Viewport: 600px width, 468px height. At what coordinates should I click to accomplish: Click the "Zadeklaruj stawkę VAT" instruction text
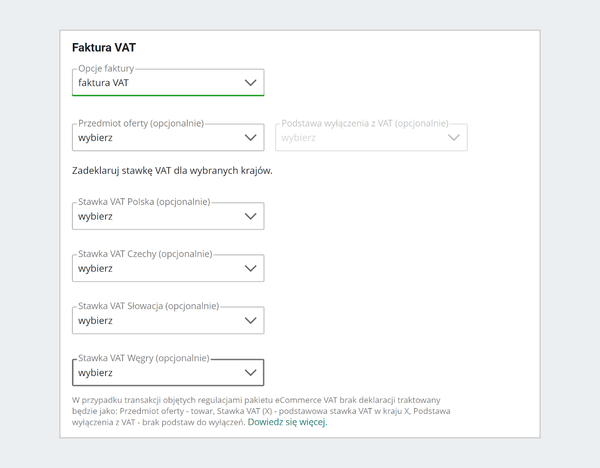pyautogui.click(x=172, y=170)
